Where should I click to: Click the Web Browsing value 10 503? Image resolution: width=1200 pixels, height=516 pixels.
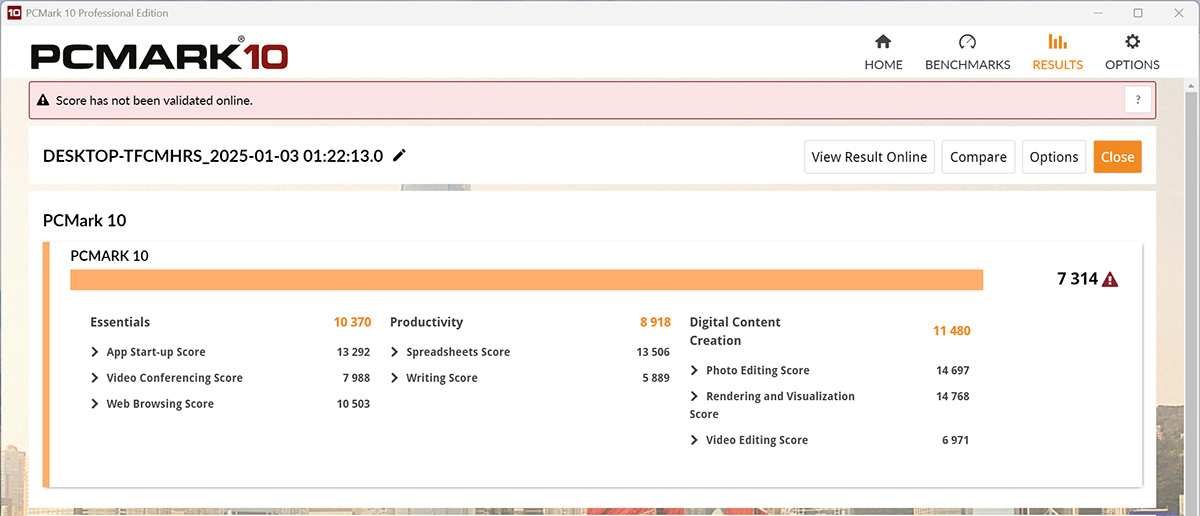click(353, 404)
